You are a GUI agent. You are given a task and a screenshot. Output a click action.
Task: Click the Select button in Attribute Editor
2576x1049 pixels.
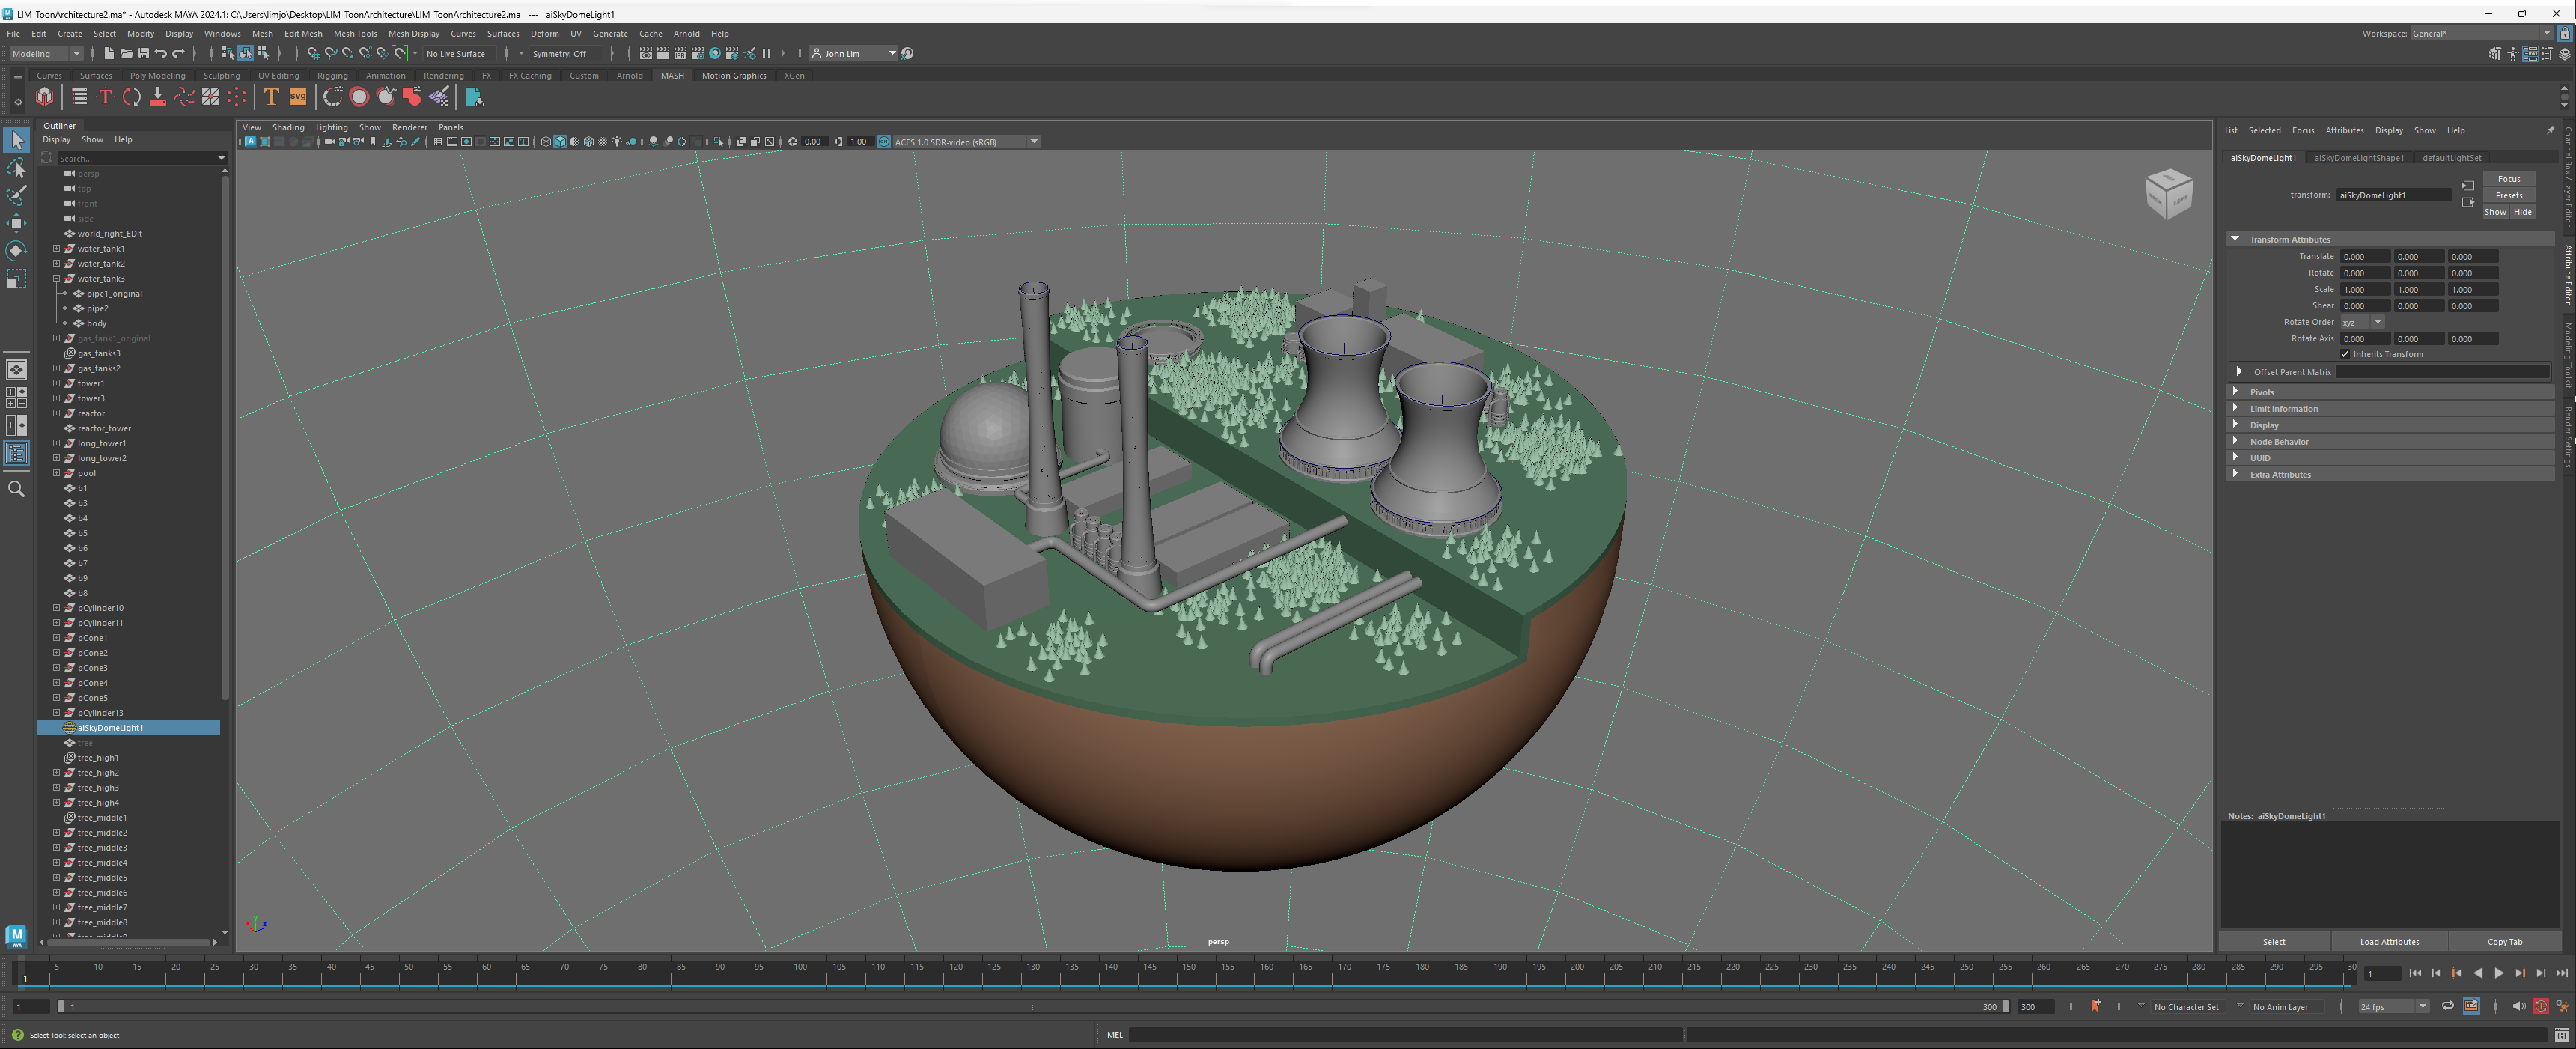(2274, 942)
